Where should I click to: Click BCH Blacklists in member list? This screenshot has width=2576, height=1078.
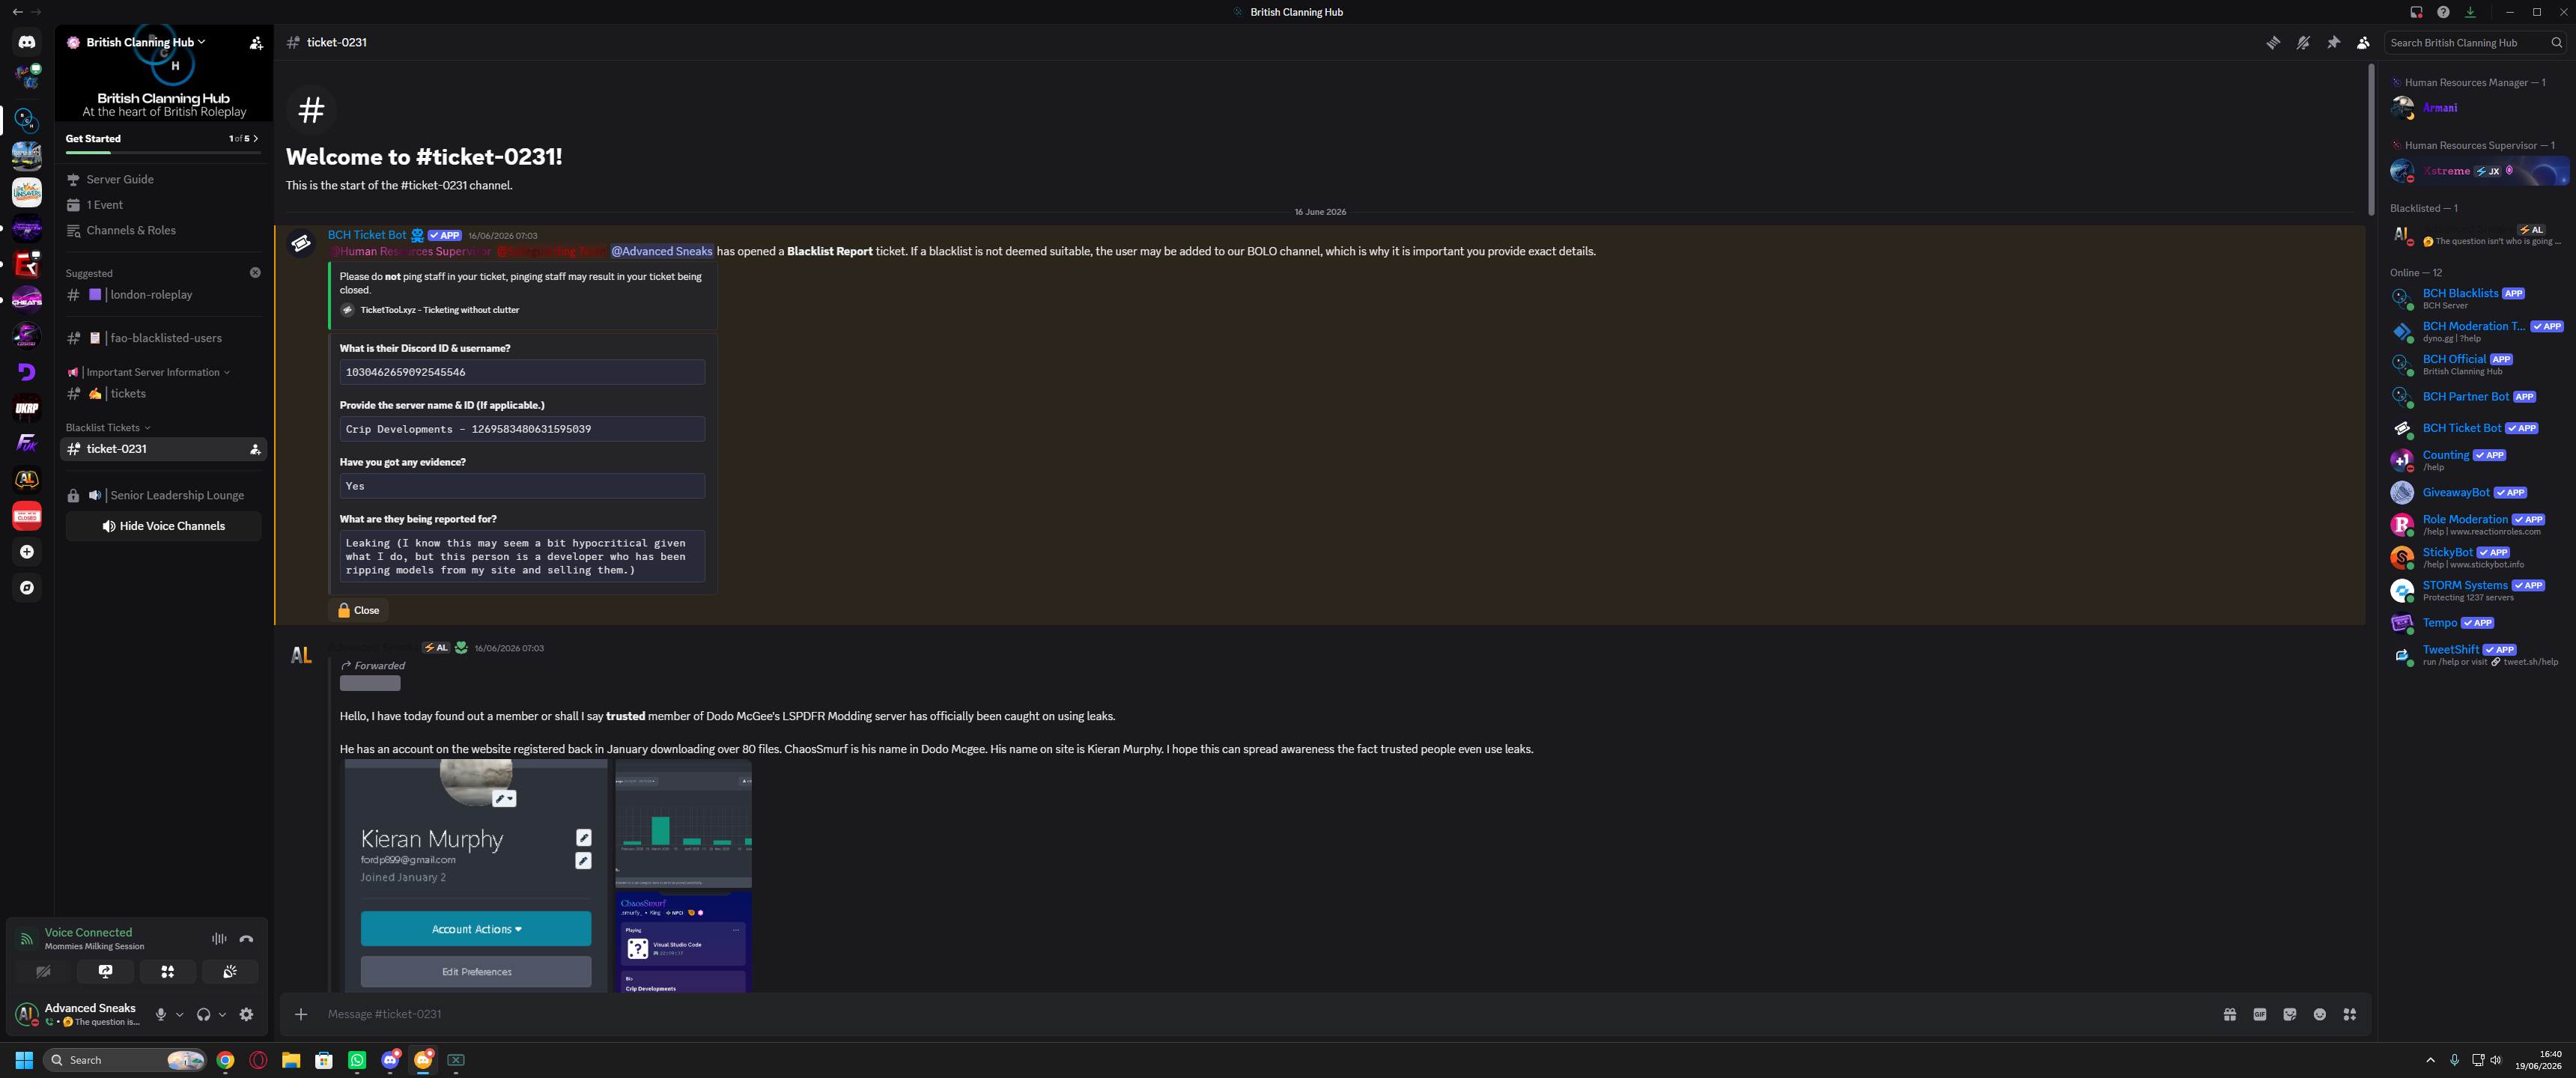point(2478,299)
